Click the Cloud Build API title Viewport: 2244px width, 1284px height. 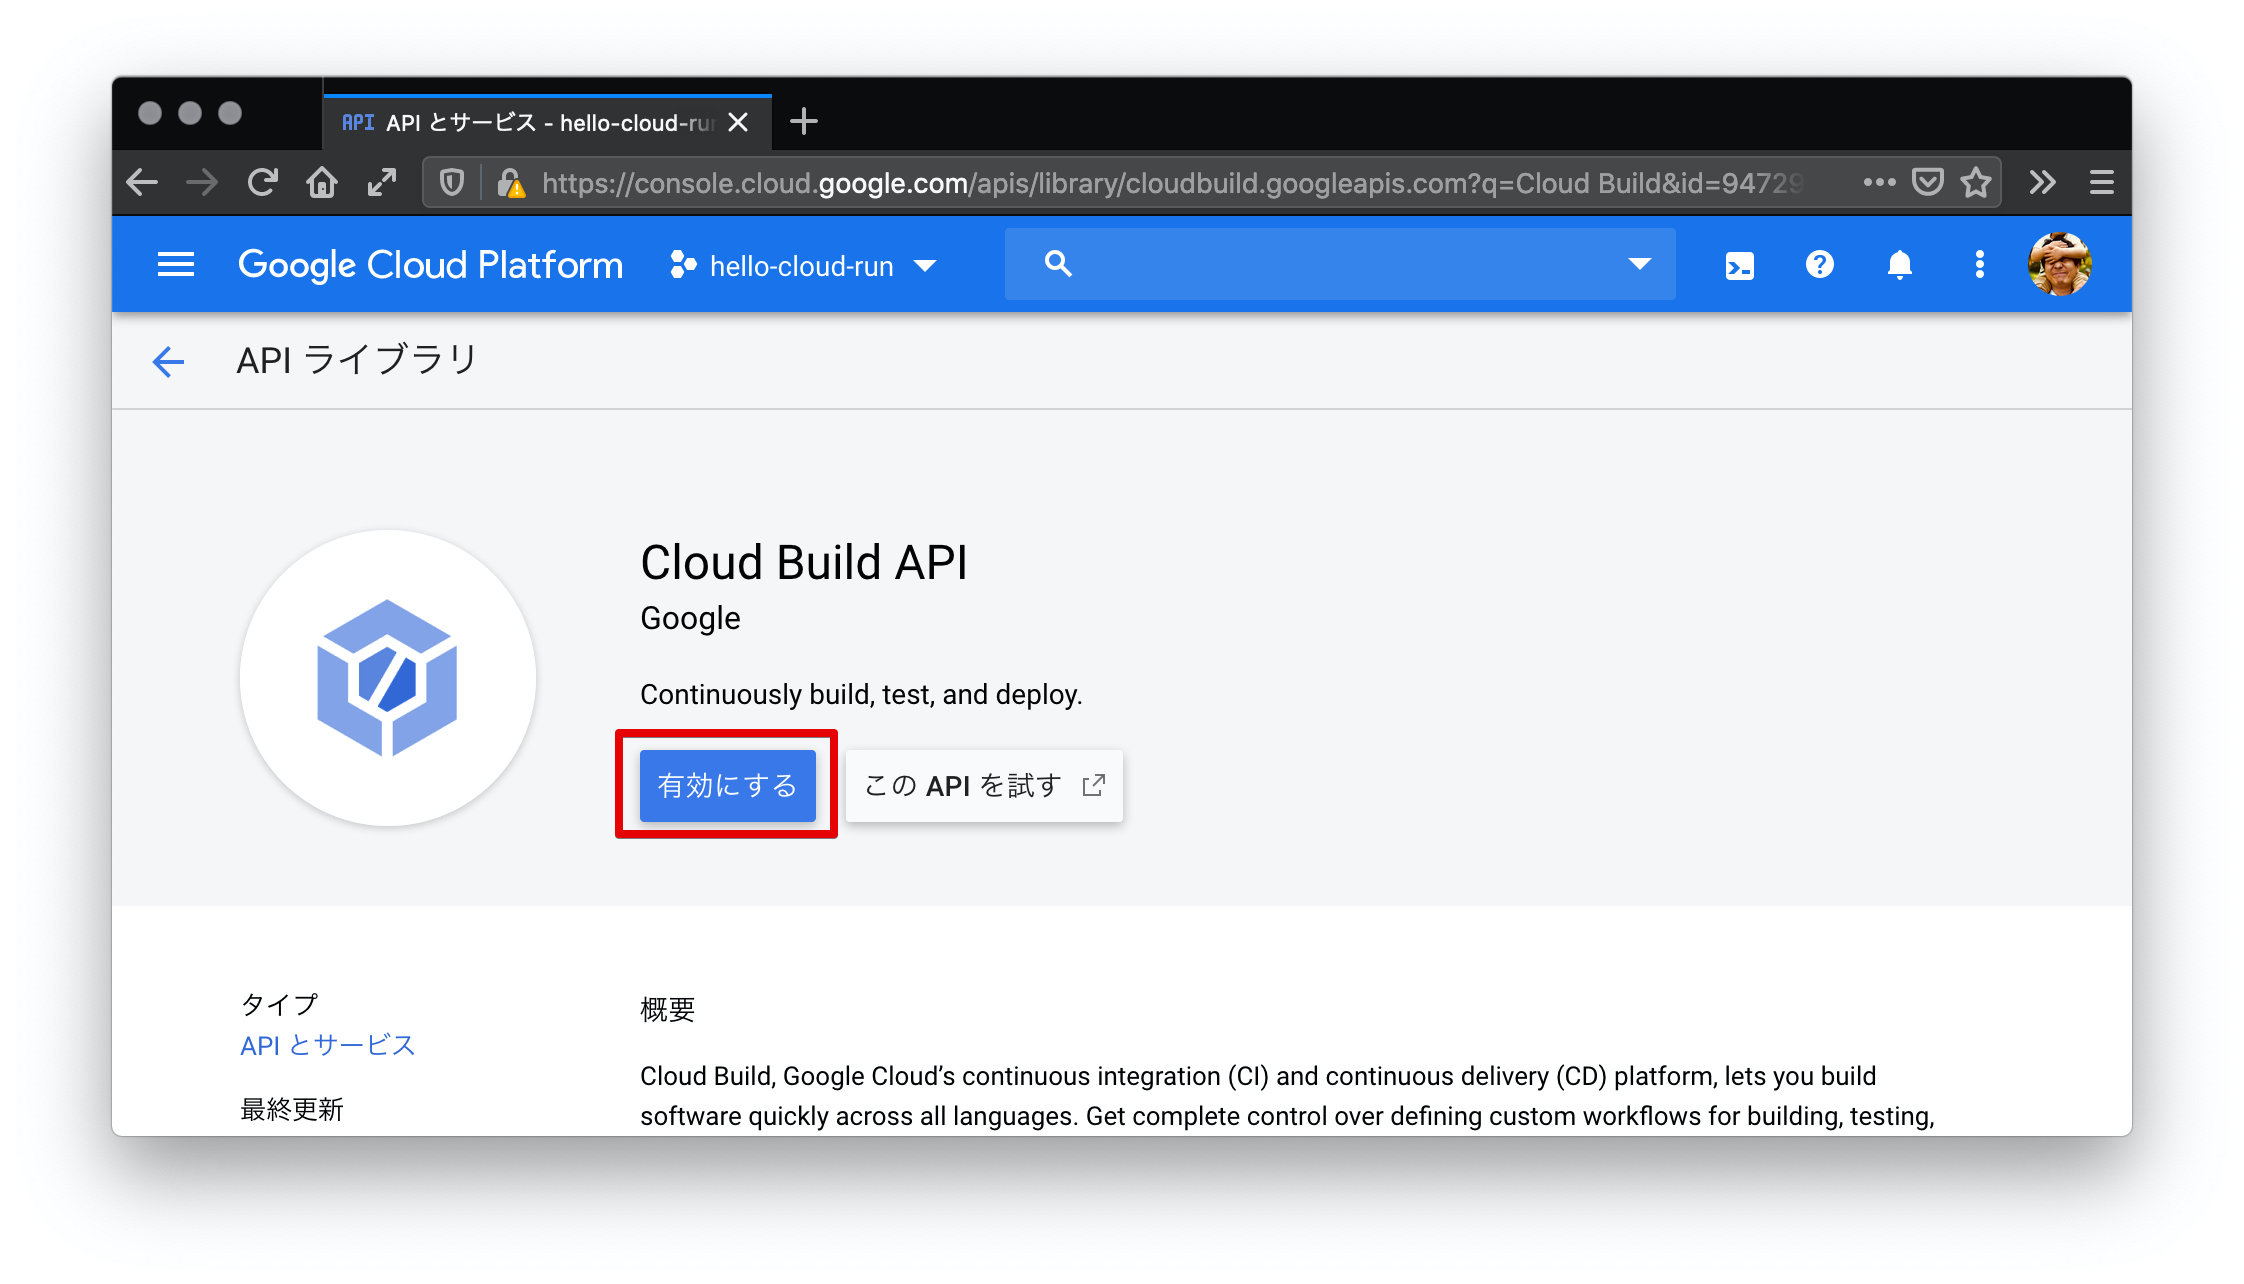[804, 562]
